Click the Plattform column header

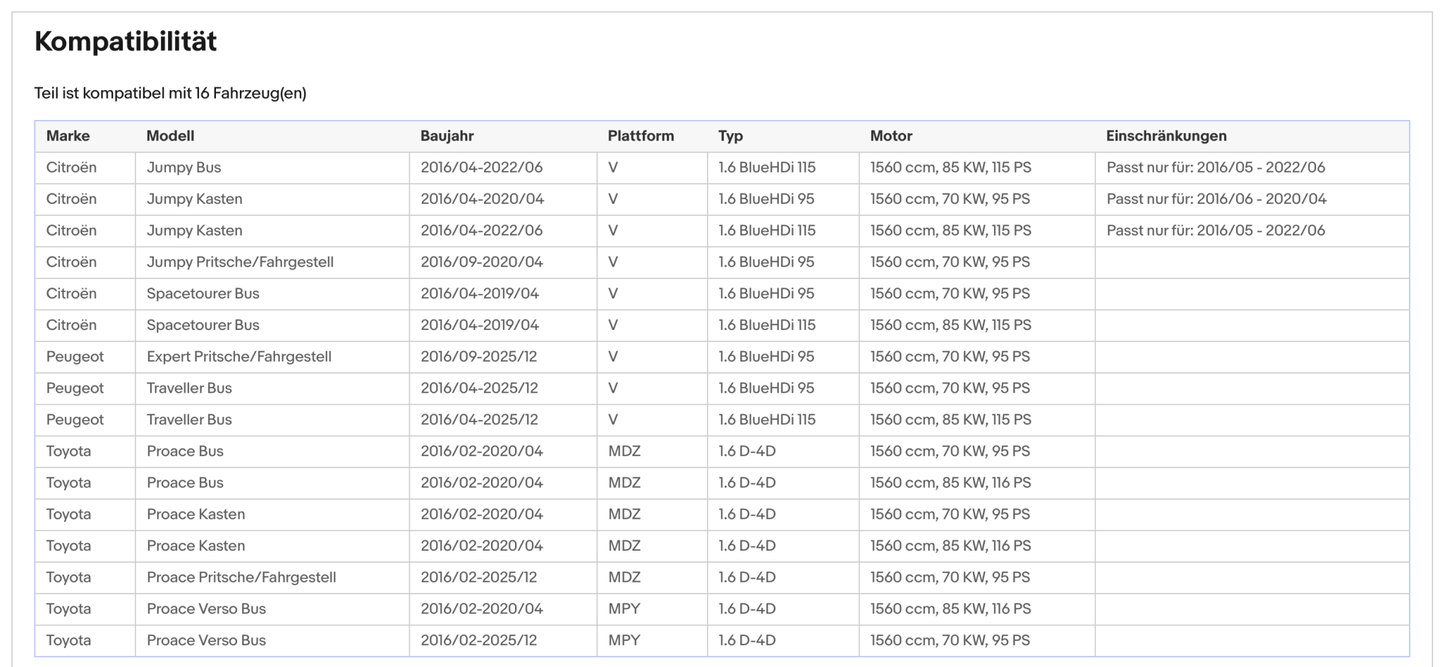pos(640,136)
